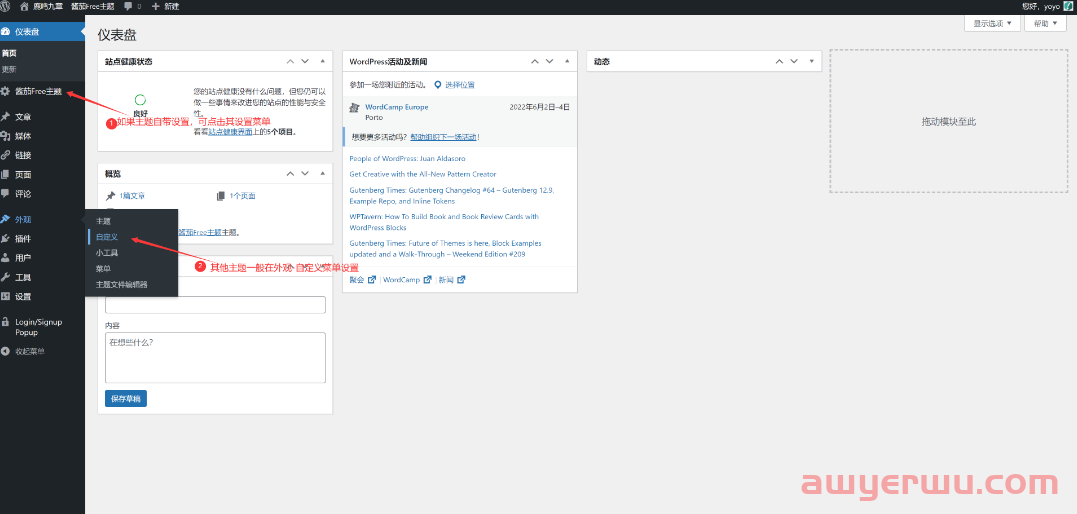1077x514 pixels.
Task: Collapse the 概览 panel
Action: click(x=322, y=173)
